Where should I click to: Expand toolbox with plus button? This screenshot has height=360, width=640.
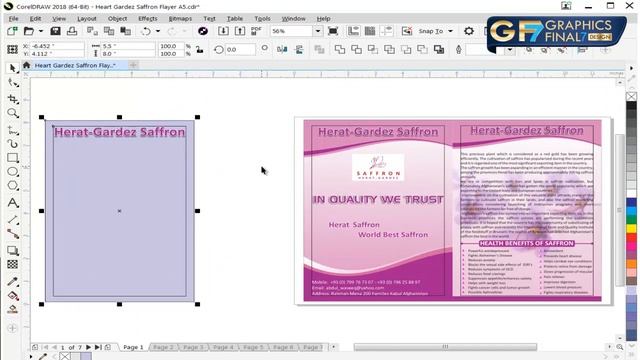point(12,328)
